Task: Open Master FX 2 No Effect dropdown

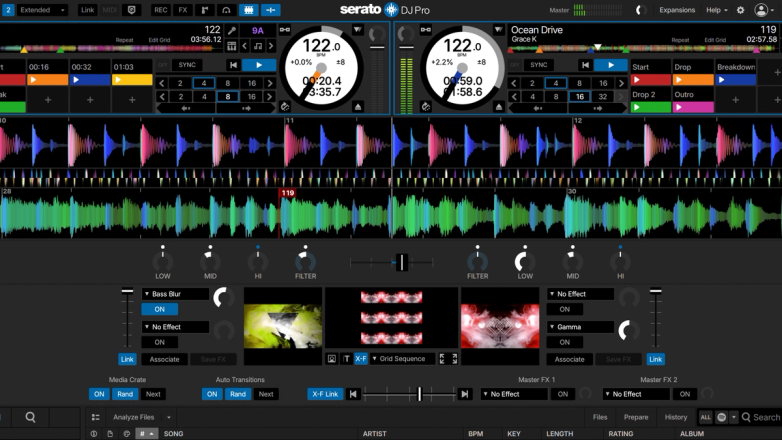Action: 636,394
